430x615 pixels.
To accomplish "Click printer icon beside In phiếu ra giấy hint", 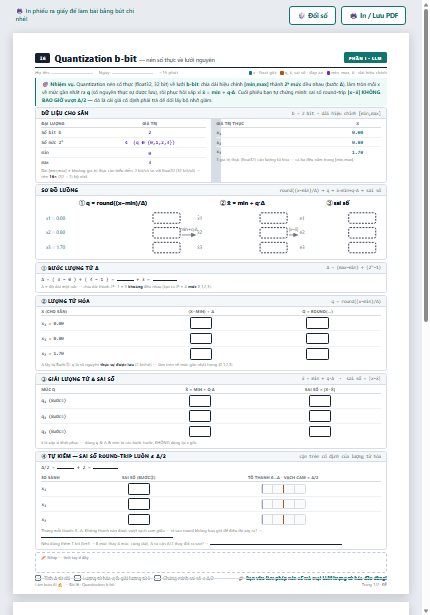I will (x=19, y=11).
